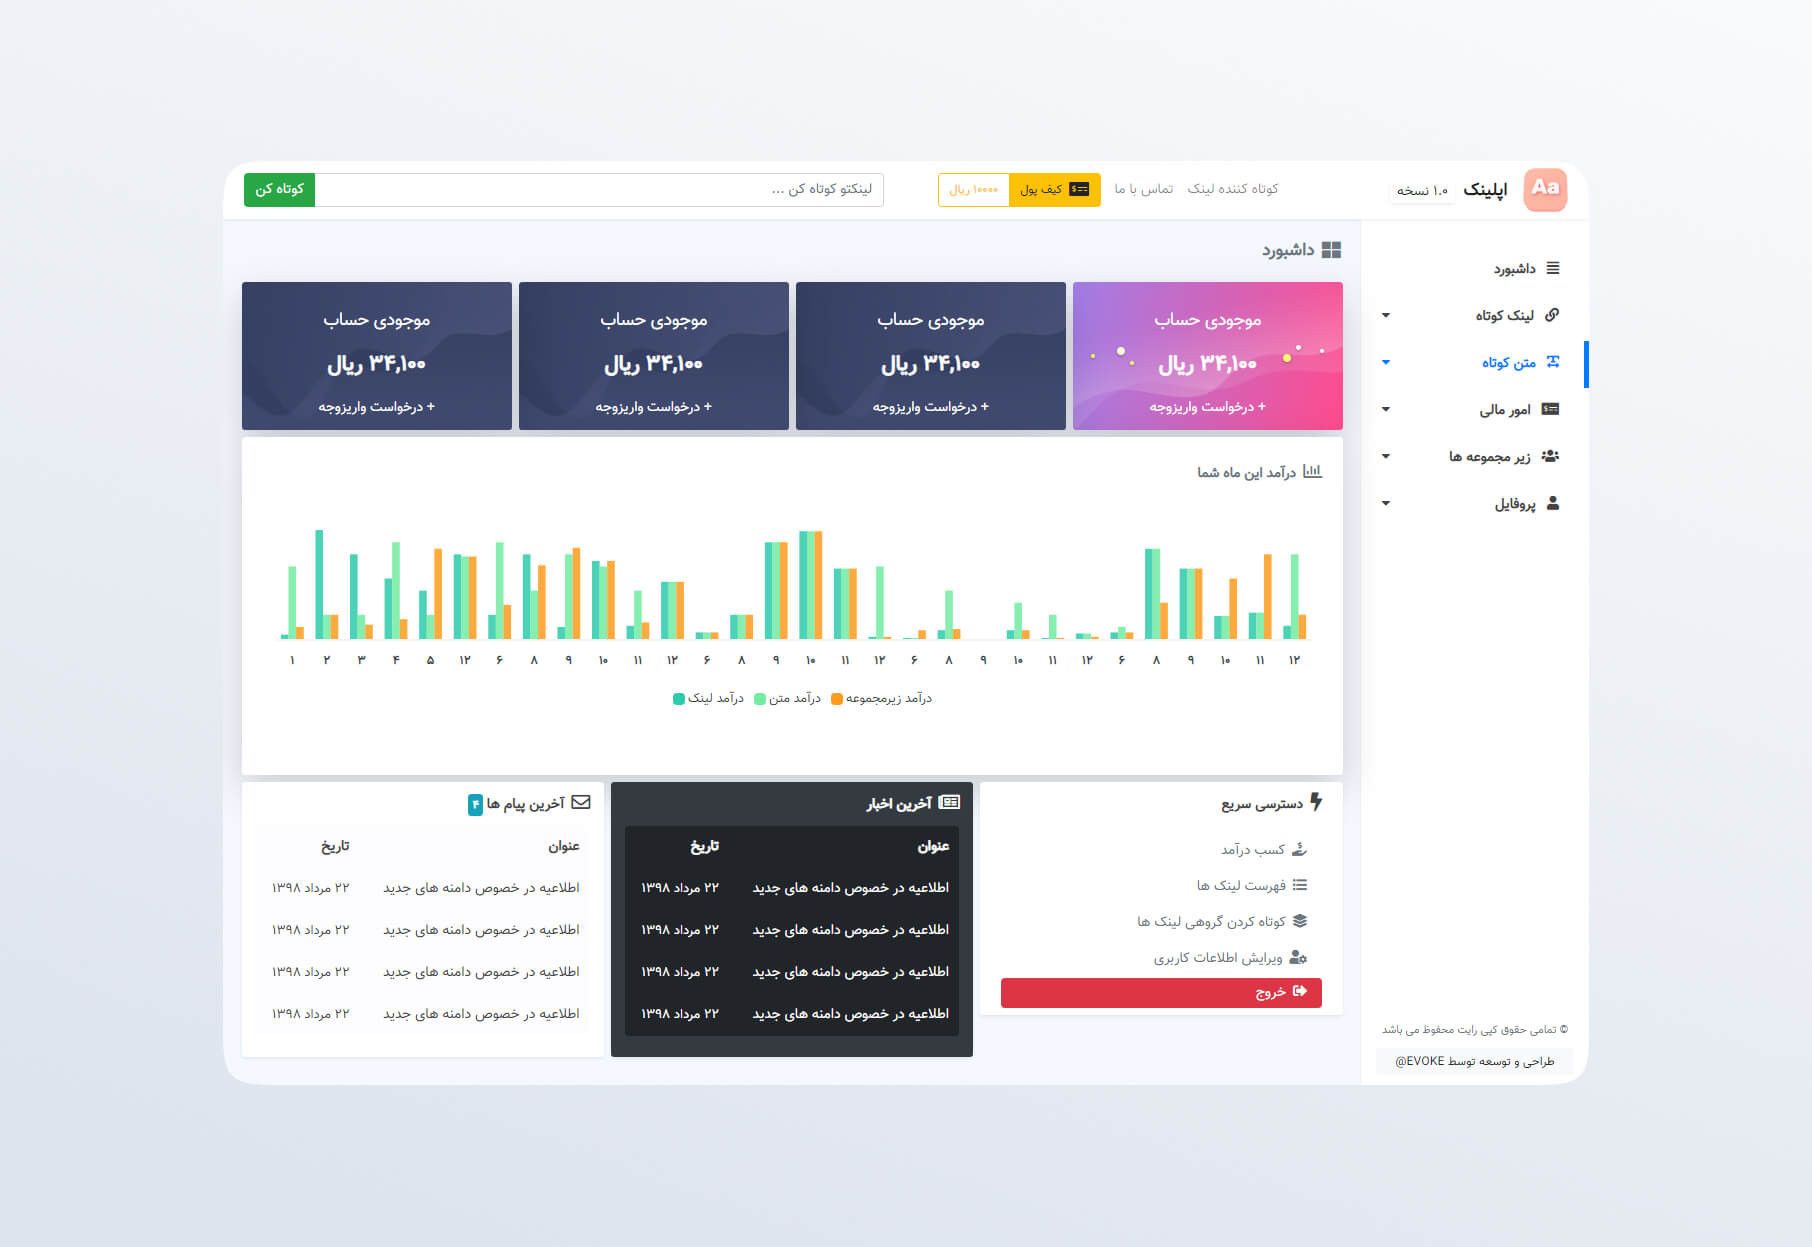Click the logout arrow icon
Screen dimensions: 1812x1247
click(1300, 992)
